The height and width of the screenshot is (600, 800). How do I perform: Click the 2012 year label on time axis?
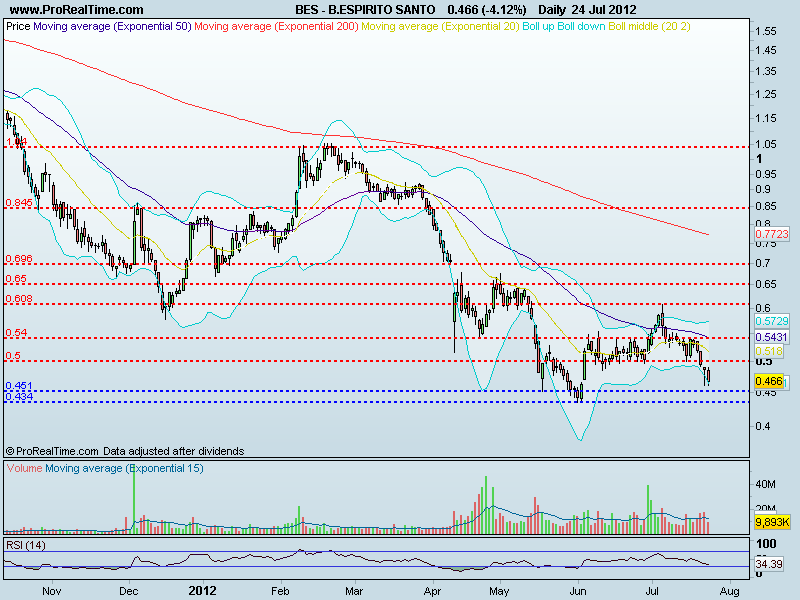tap(203, 591)
